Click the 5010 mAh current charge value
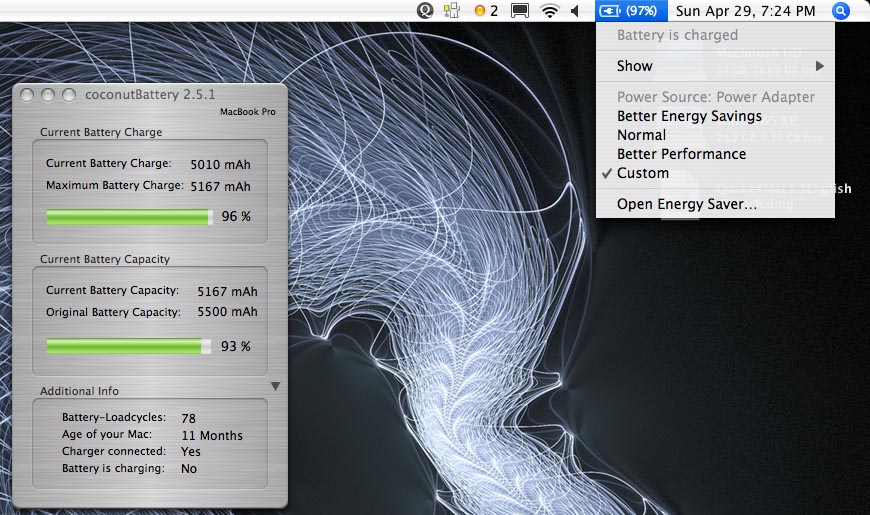Viewport: 870px width, 515px height. (220, 164)
